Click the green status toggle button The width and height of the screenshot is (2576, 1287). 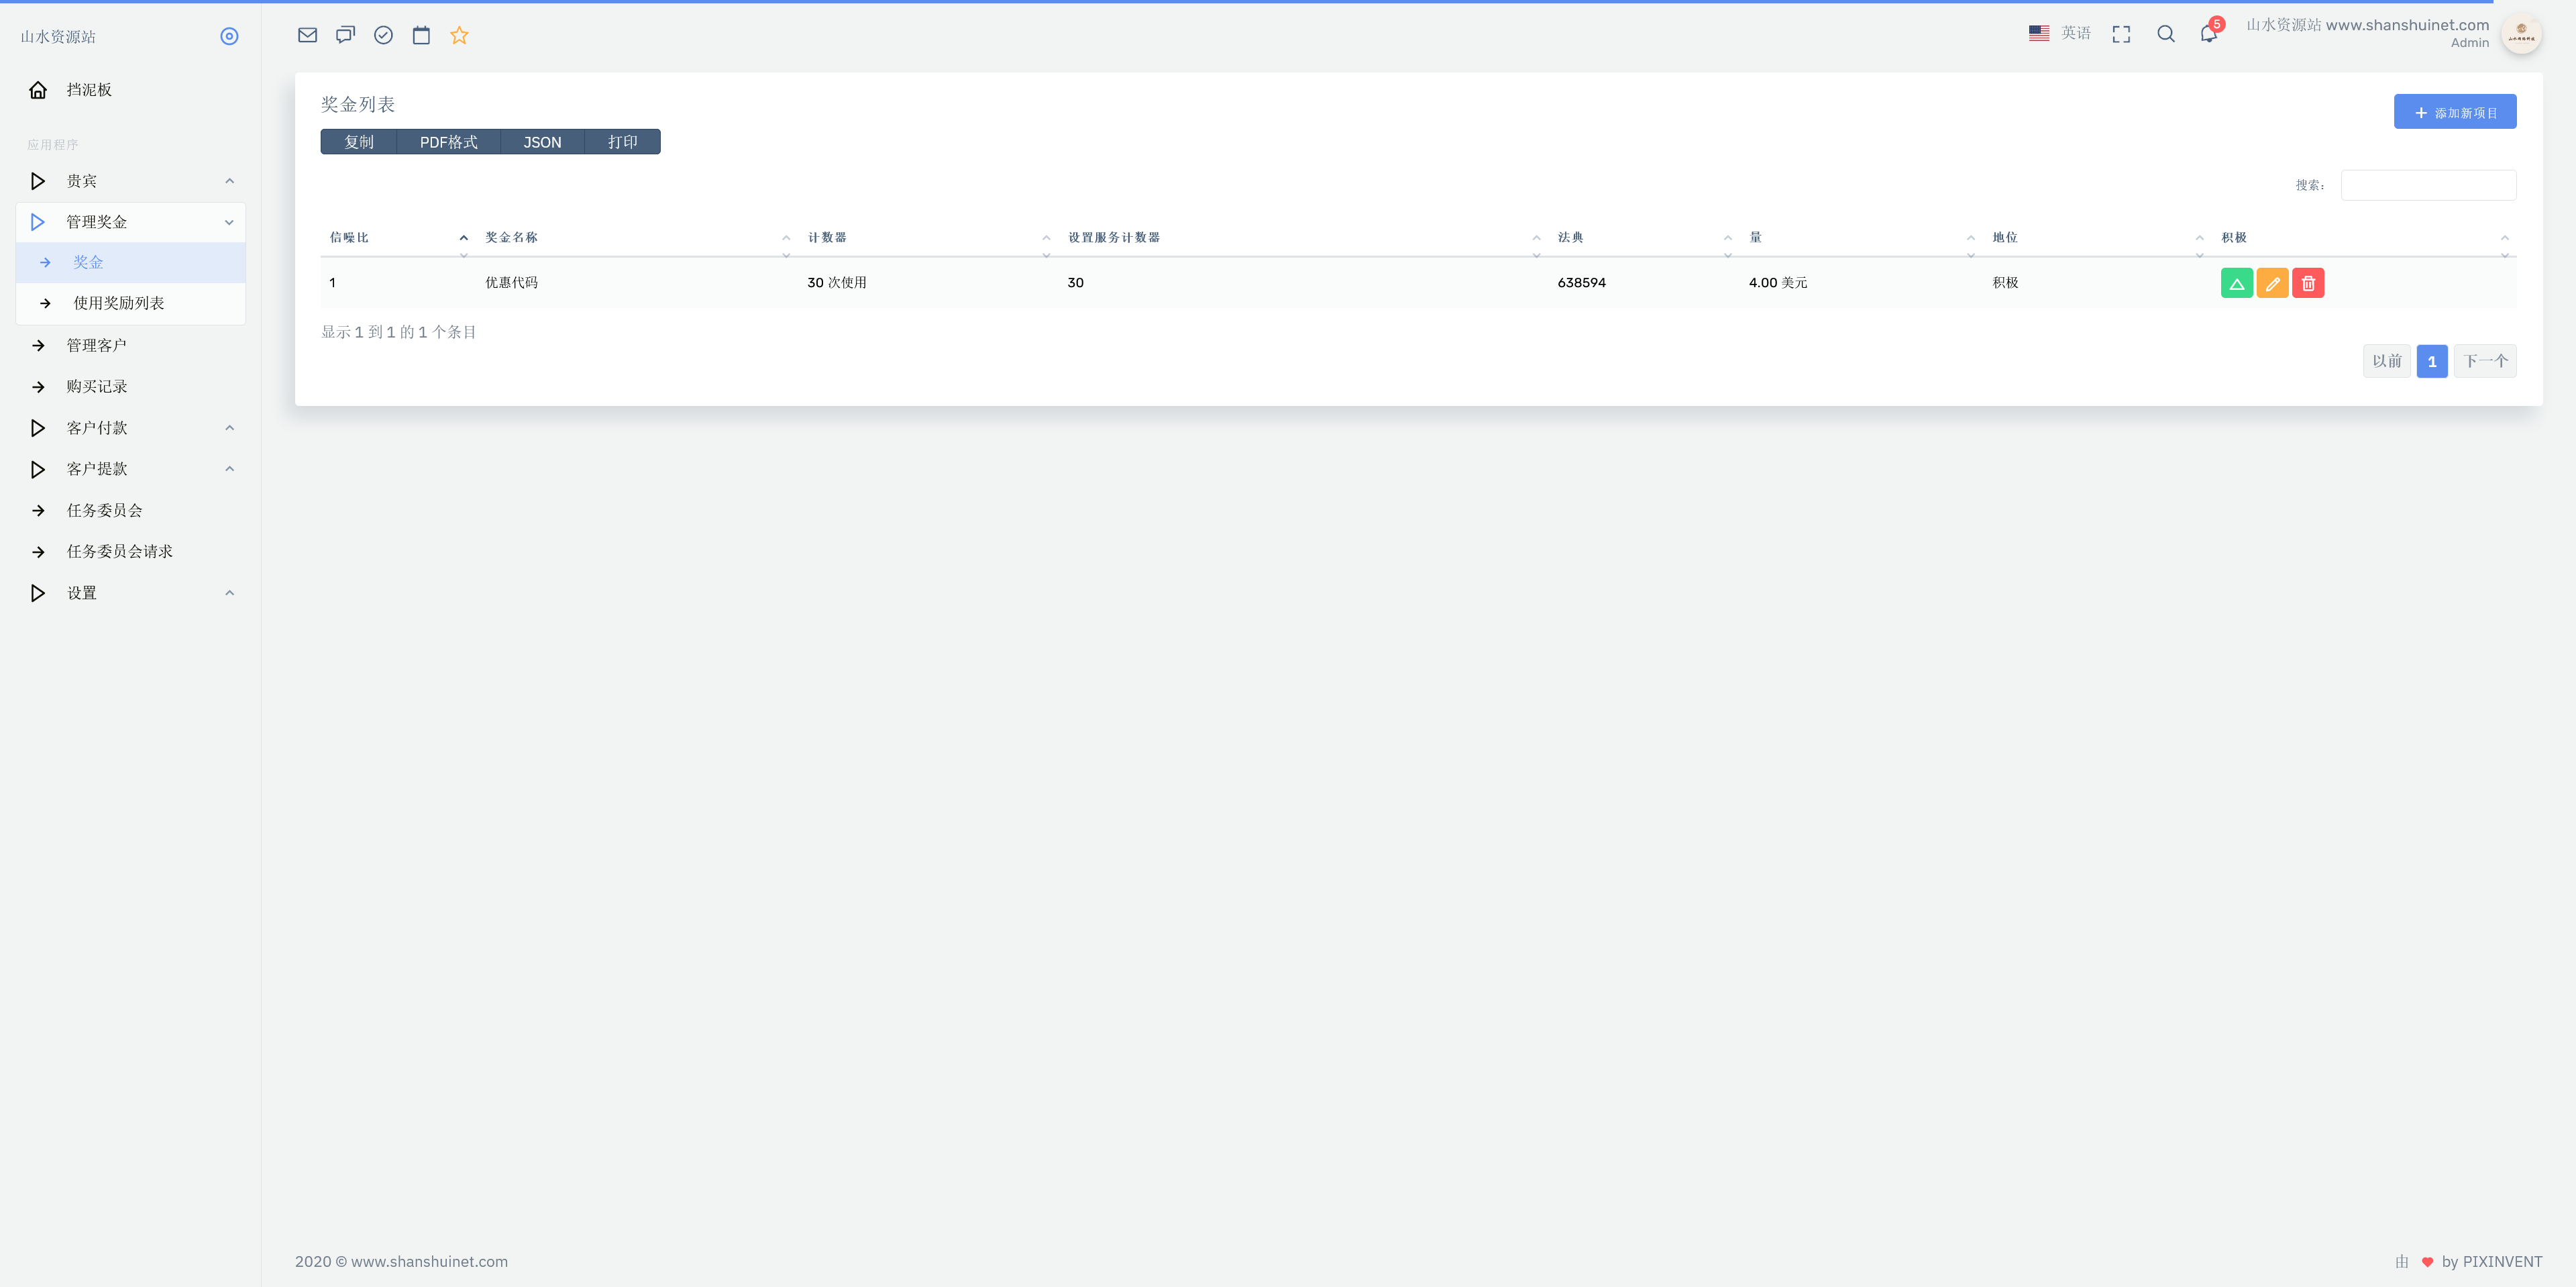[2236, 283]
